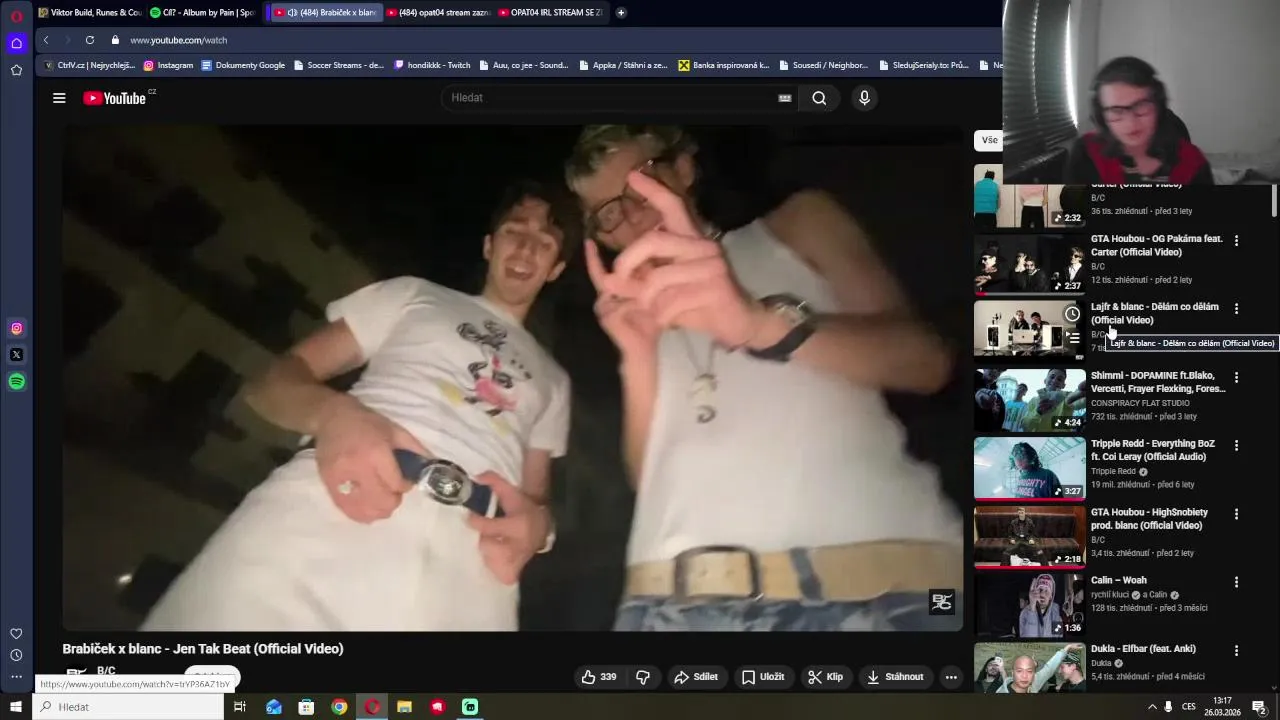
Task: Click the YouTube search magnifier button
Action: tap(819, 98)
